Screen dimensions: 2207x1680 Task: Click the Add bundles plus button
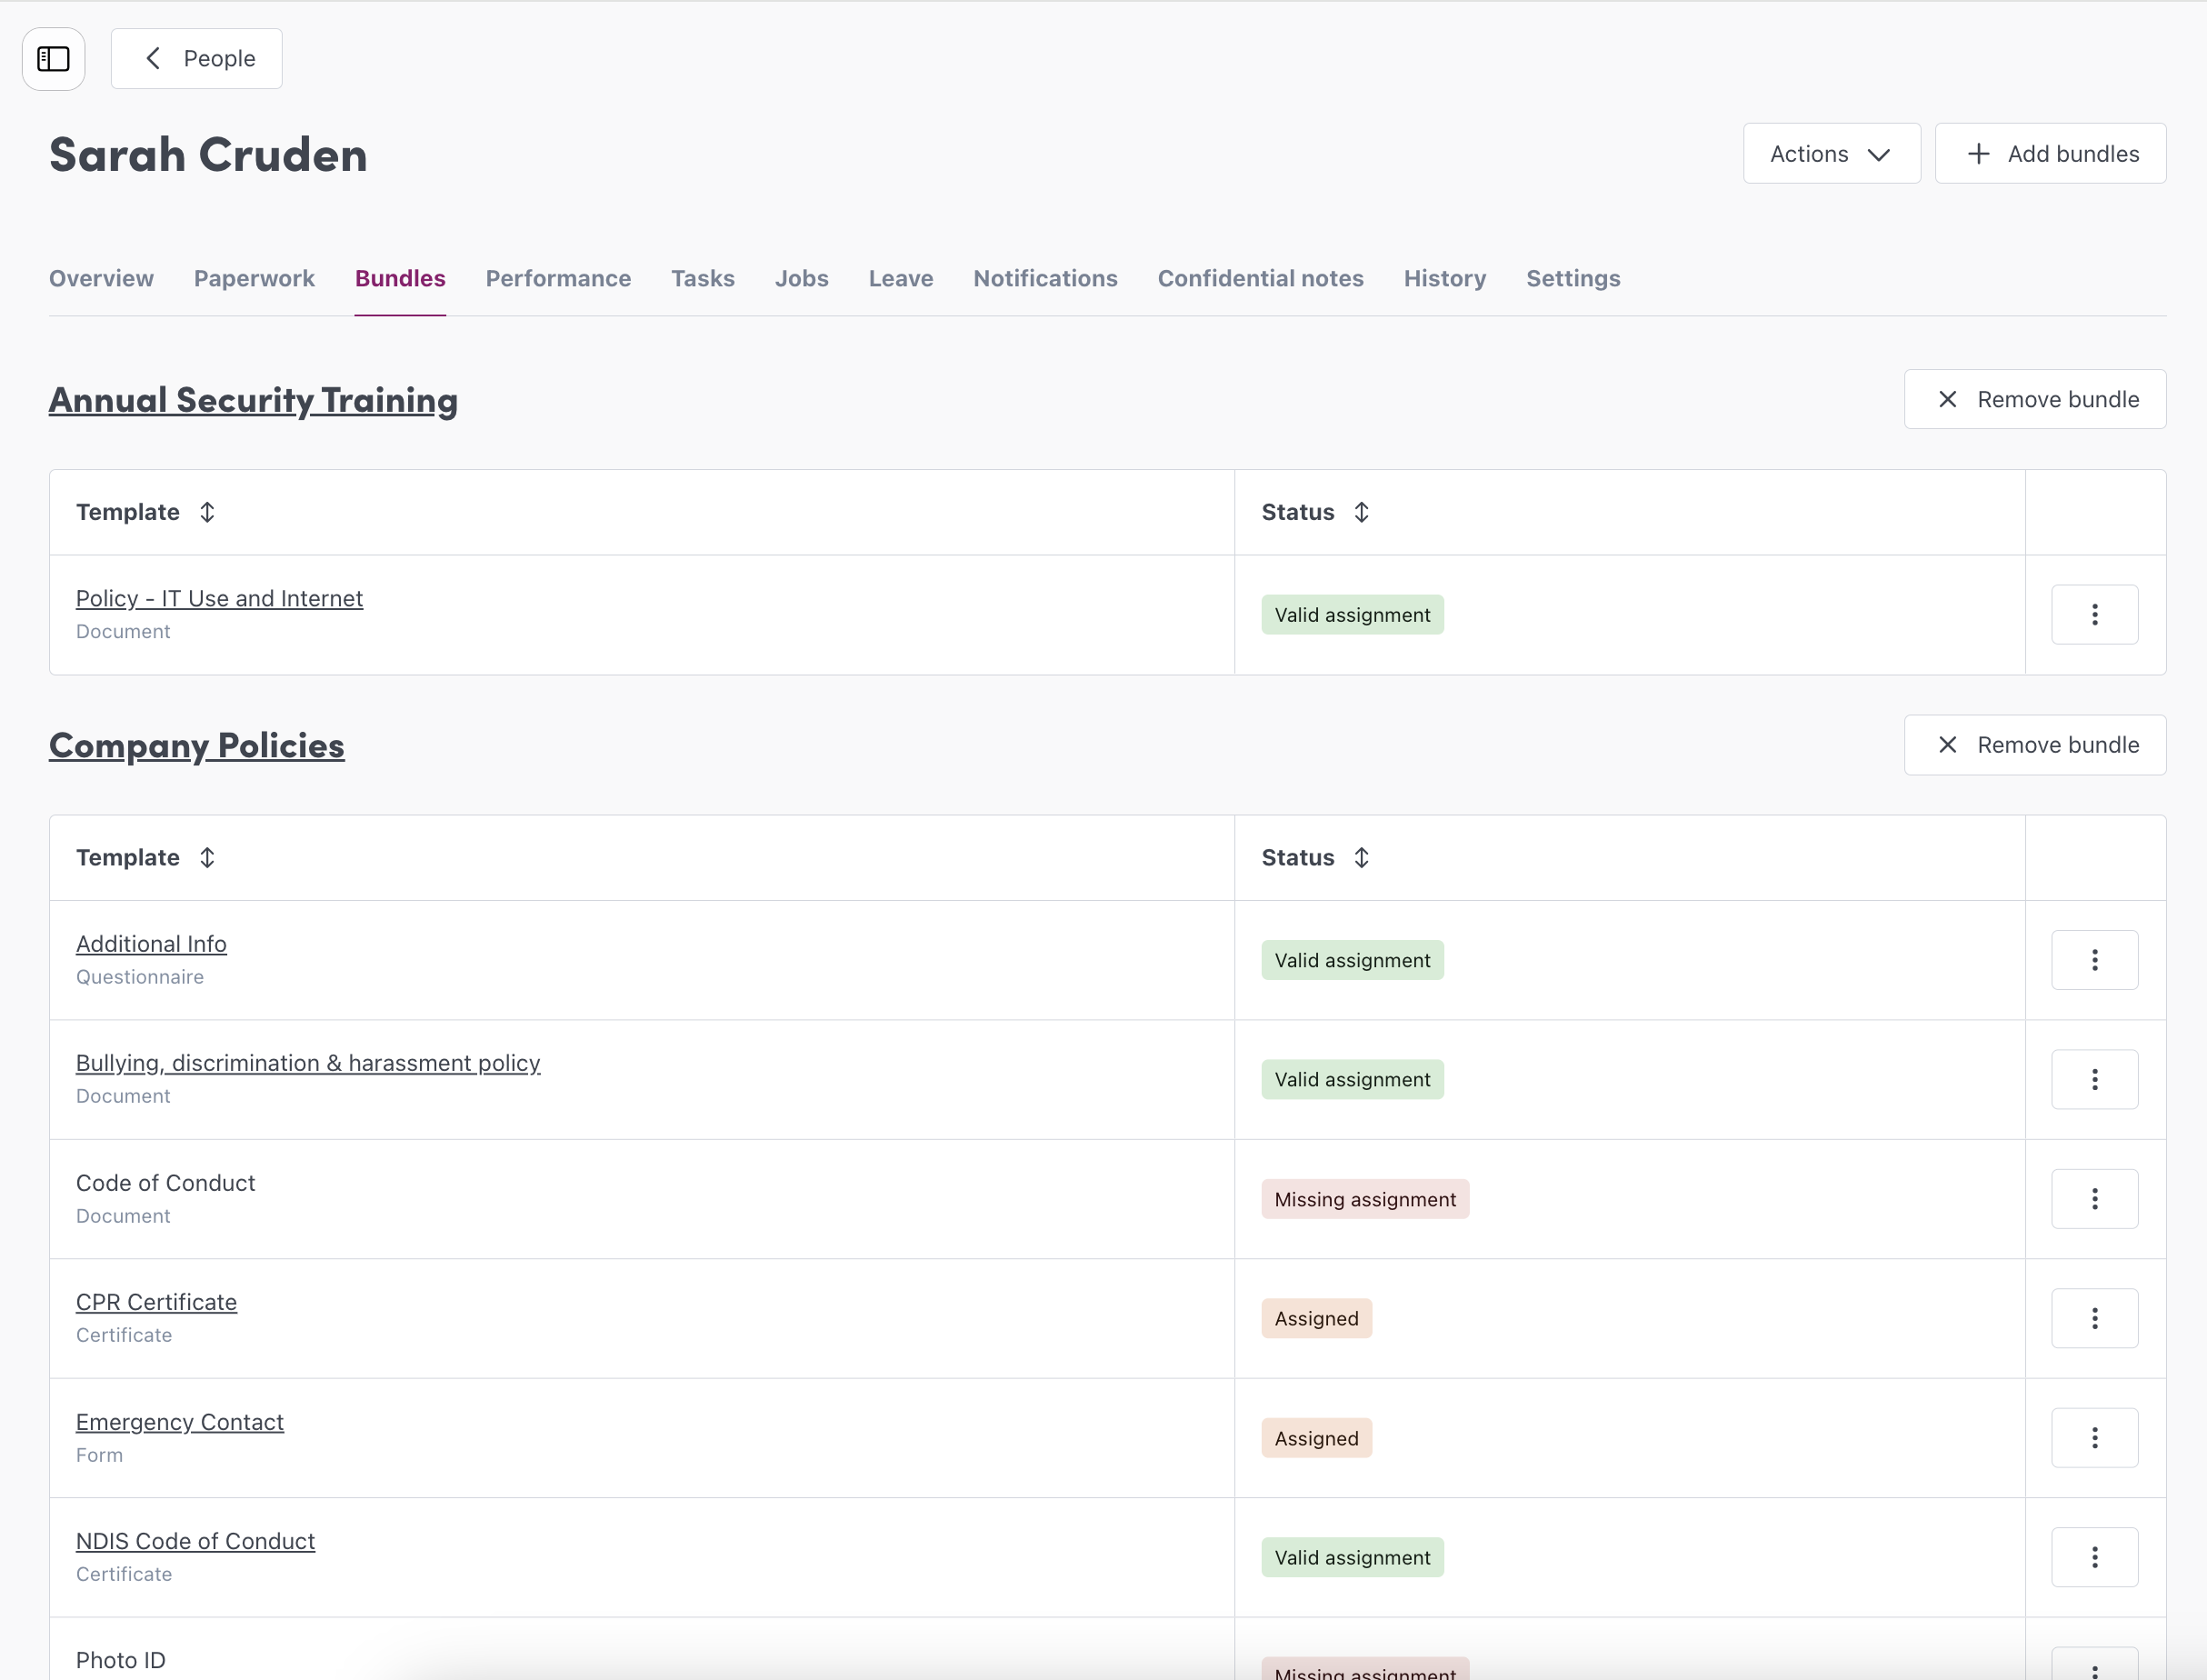pyautogui.click(x=2050, y=154)
